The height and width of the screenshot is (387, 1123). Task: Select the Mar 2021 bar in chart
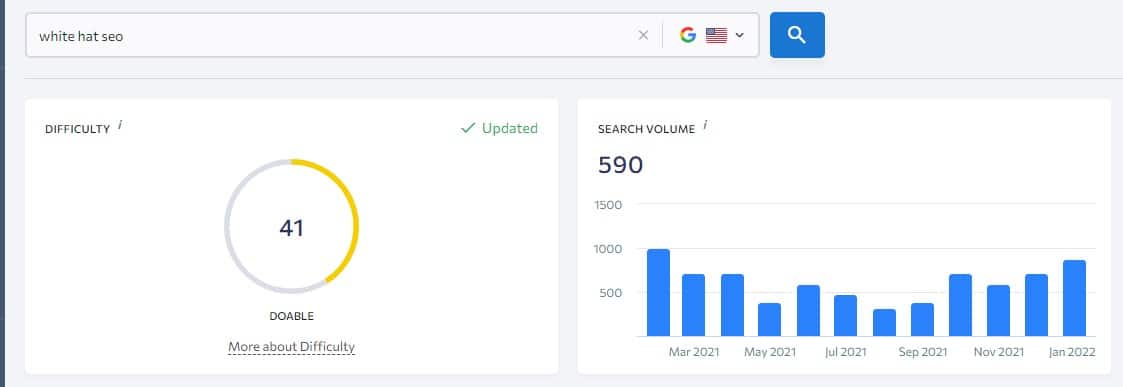click(693, 305)
